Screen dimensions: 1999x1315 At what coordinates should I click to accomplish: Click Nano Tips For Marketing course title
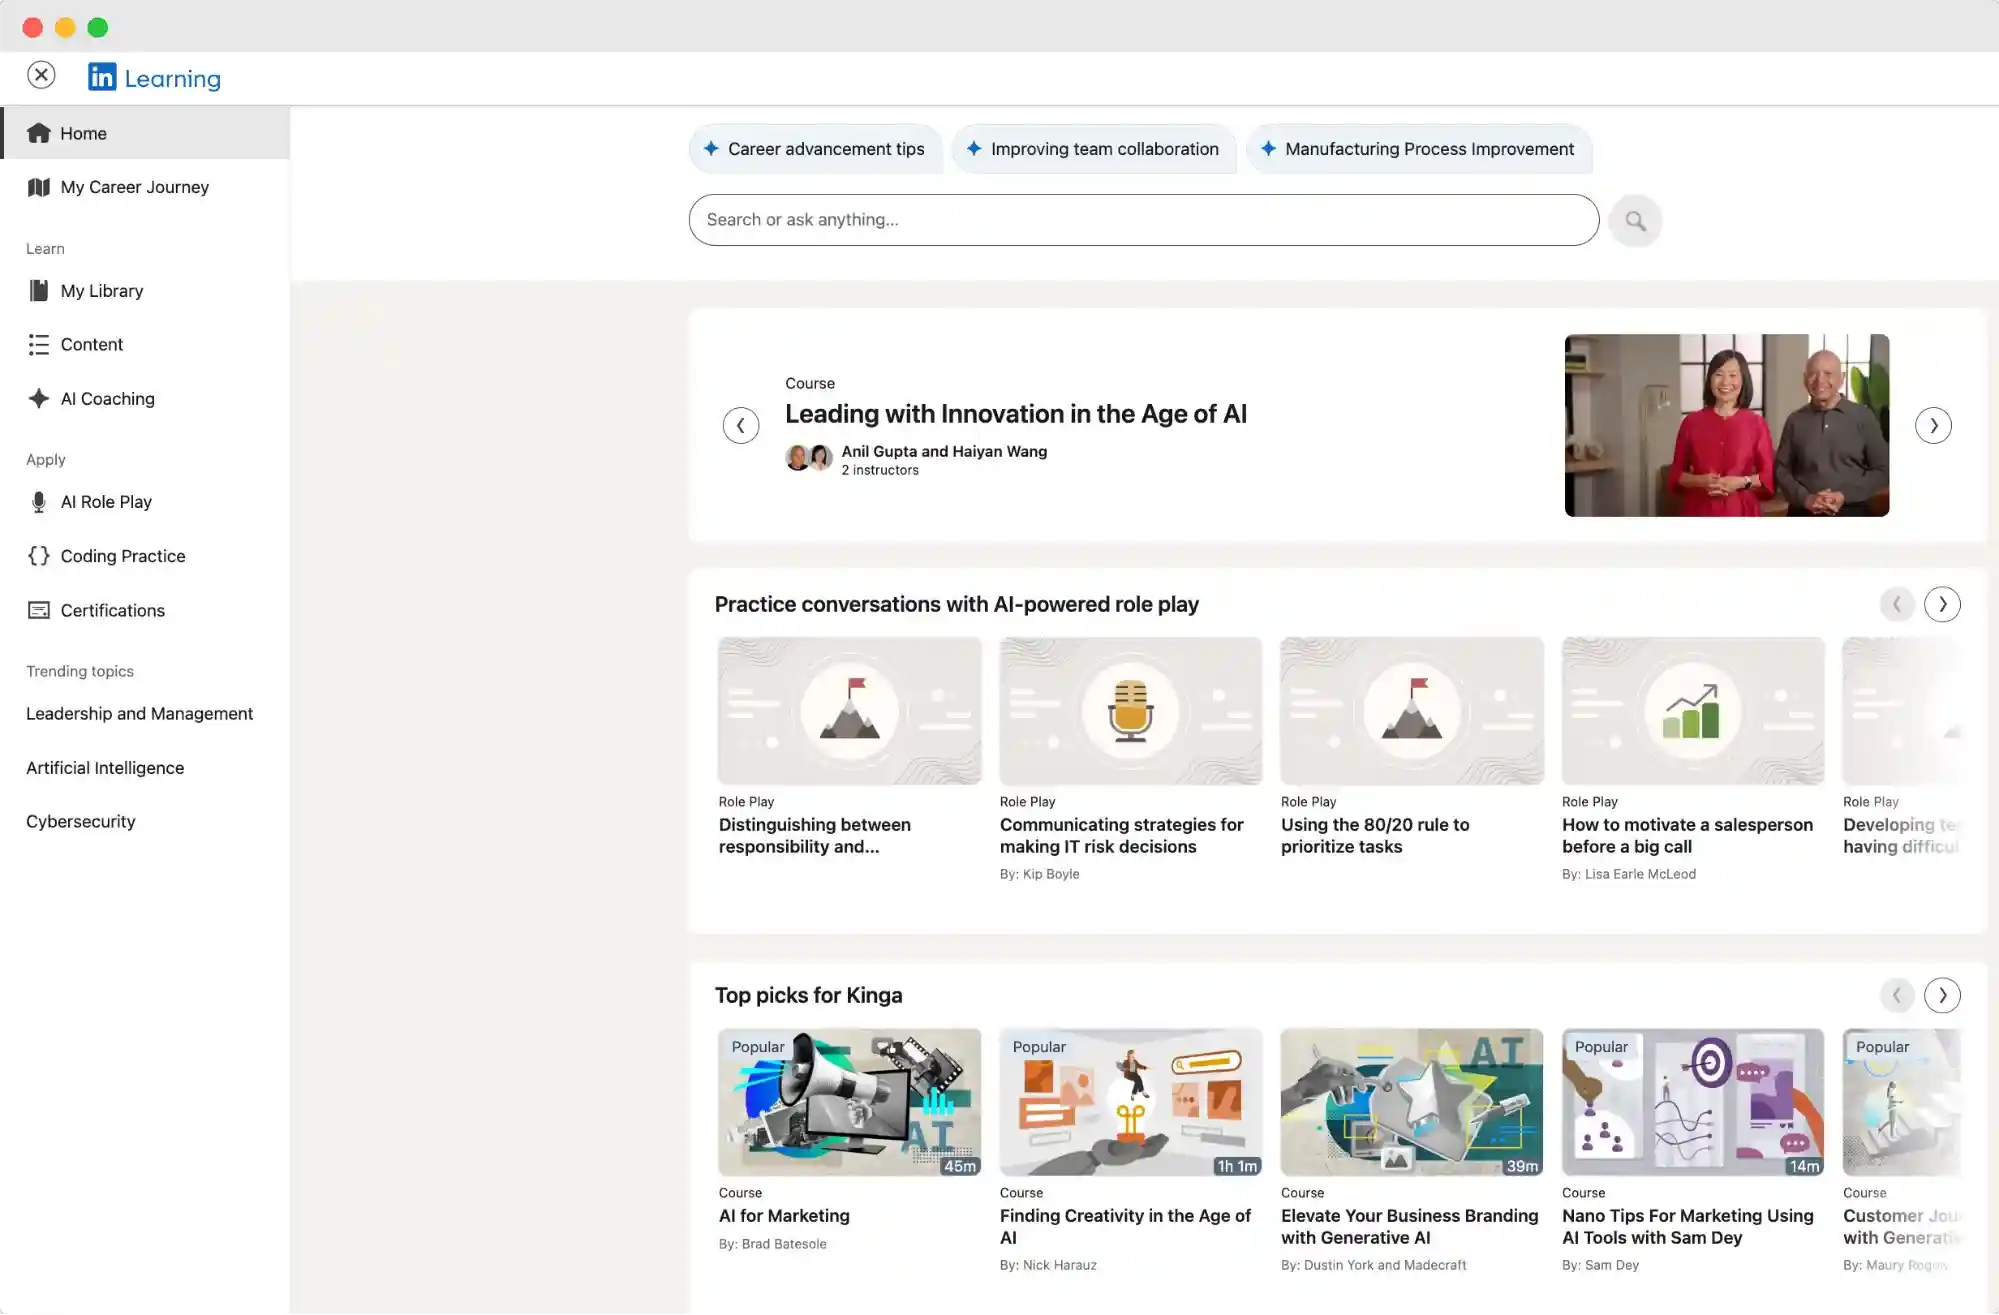click(1687, 1227)
